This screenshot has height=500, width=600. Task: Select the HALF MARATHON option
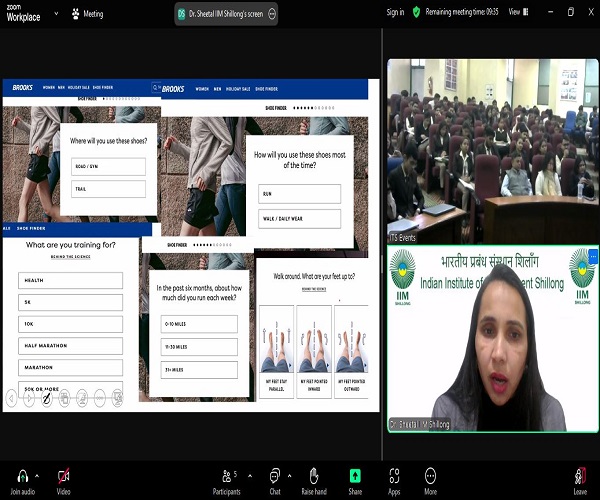pyautogui.click(x=70, y=346)
